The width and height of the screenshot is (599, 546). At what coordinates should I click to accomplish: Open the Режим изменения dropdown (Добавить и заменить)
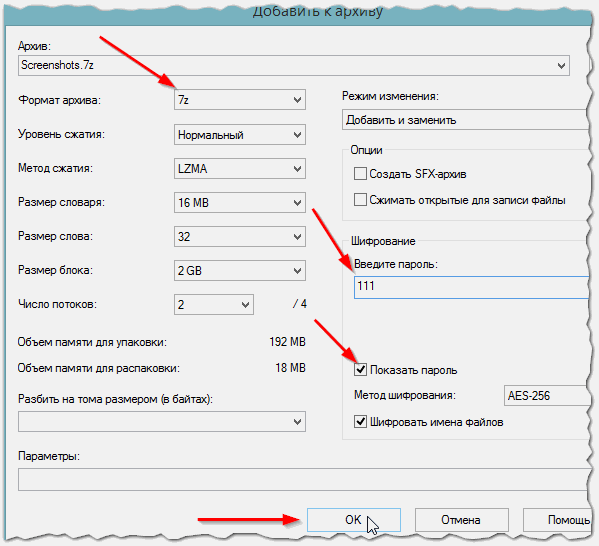tap(466, 120)
